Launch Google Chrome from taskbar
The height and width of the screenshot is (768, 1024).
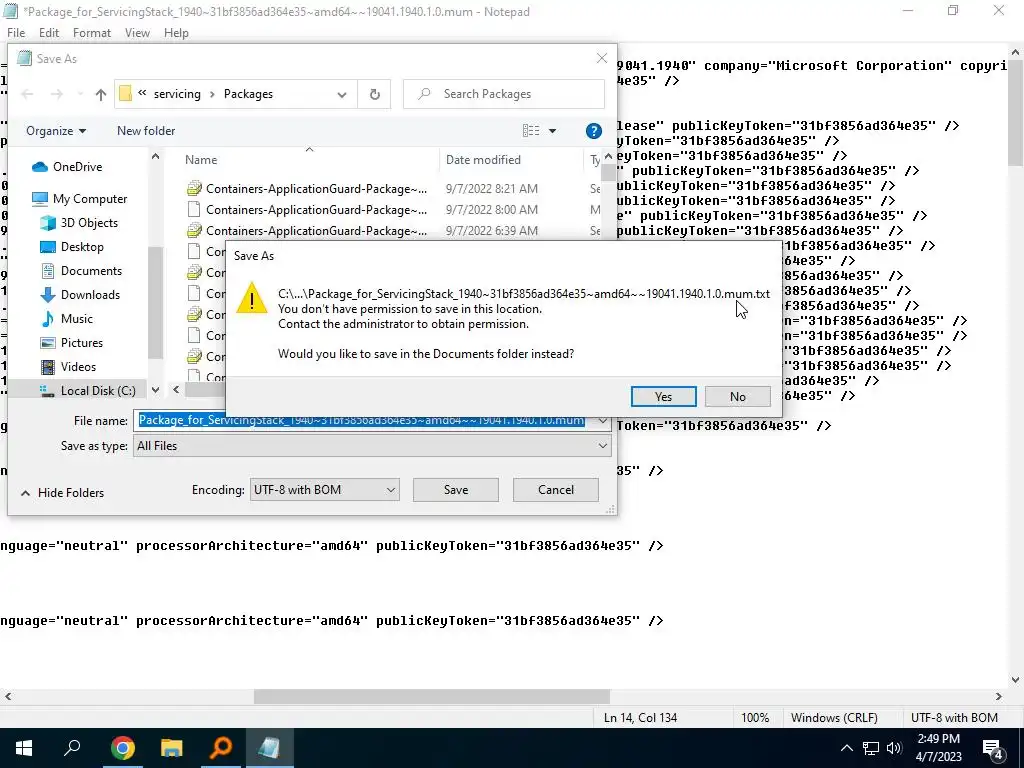point(122,748)
